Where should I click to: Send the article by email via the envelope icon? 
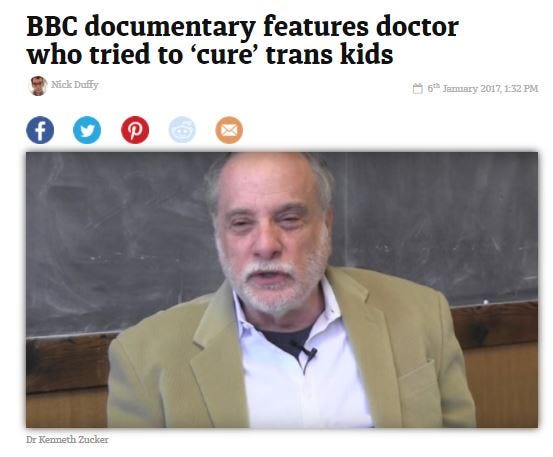[229, 130]
